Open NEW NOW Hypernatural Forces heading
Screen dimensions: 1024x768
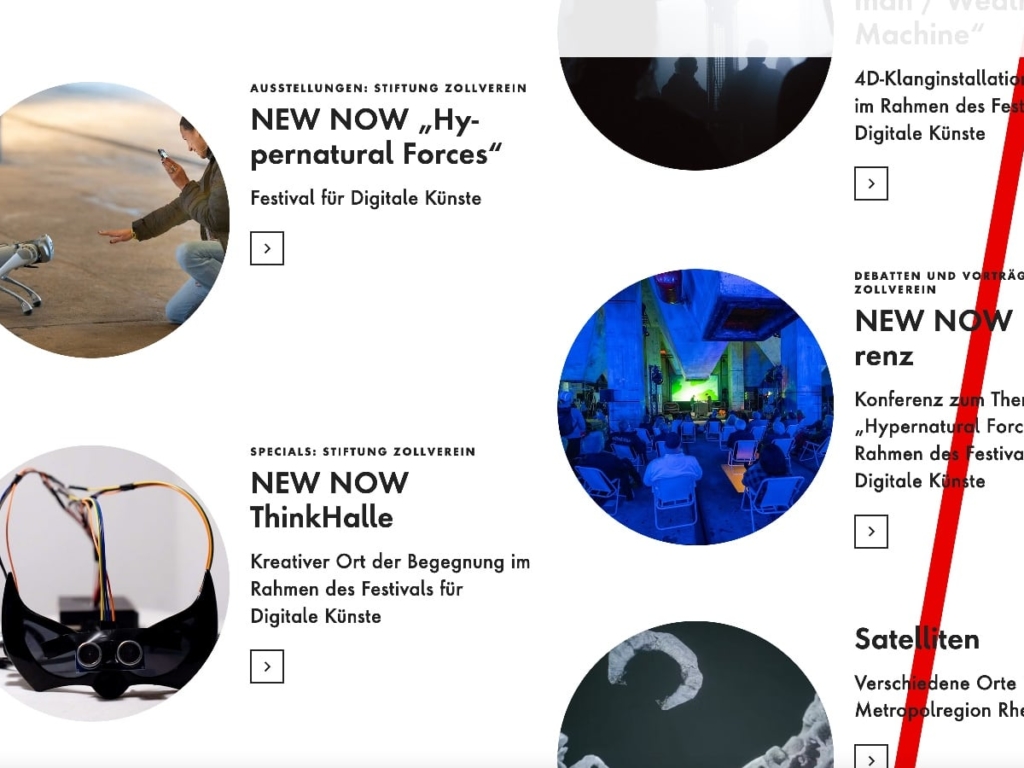[376, 137]
